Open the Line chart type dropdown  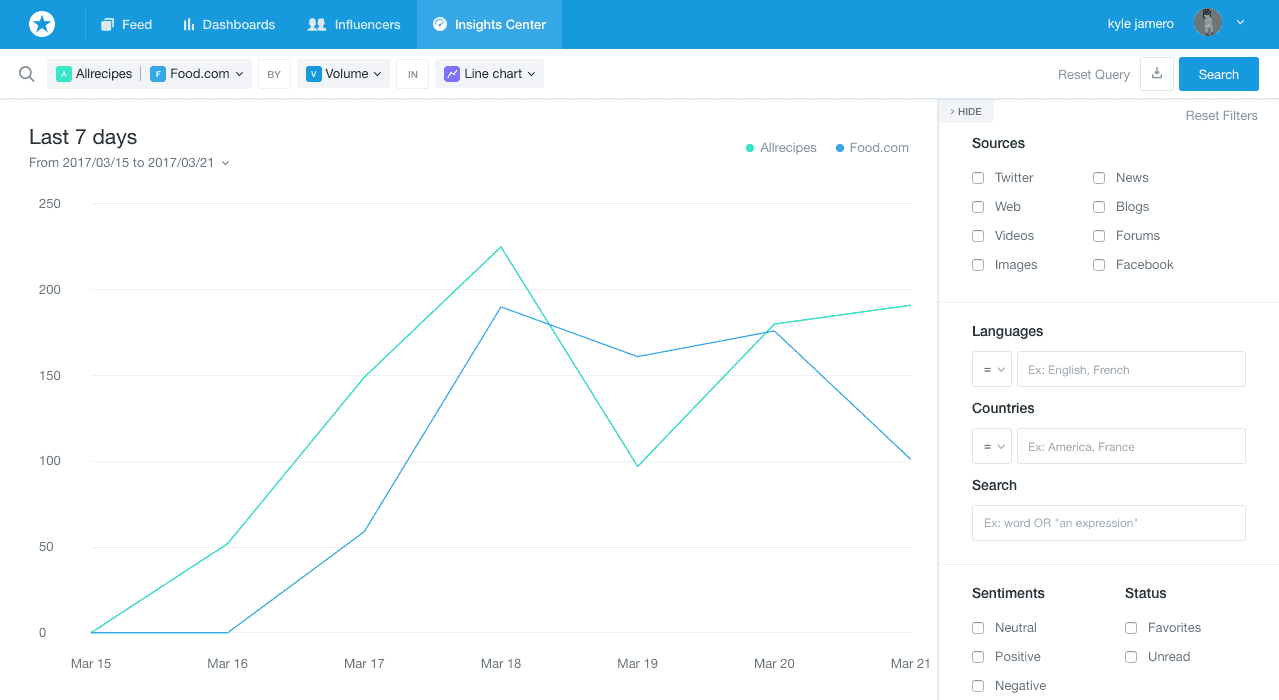coord(489,74)
